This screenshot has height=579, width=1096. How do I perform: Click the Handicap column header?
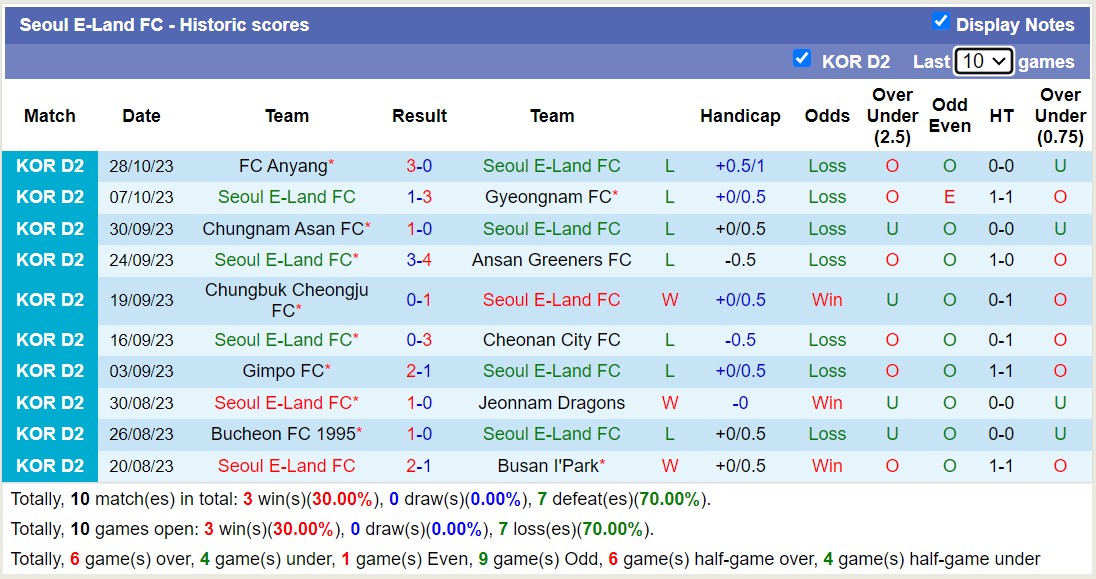(740, 116)
